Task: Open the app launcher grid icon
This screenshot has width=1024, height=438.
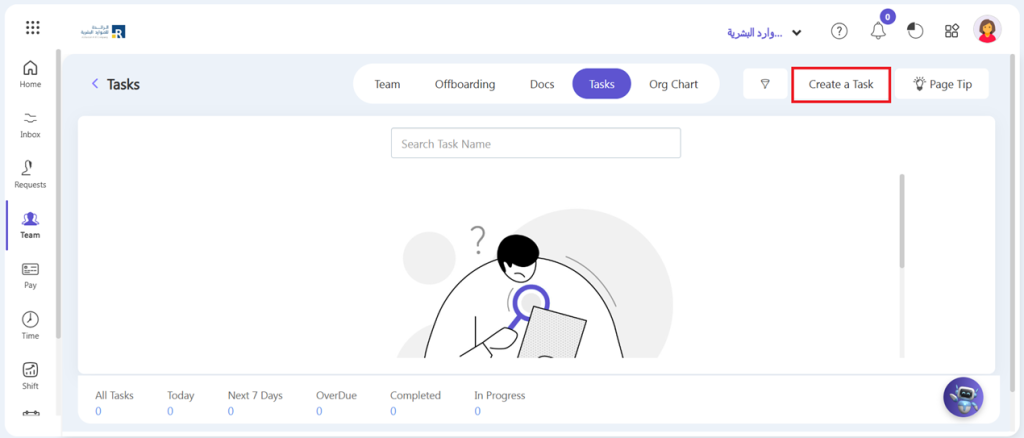Action: (x=33, y=28)
